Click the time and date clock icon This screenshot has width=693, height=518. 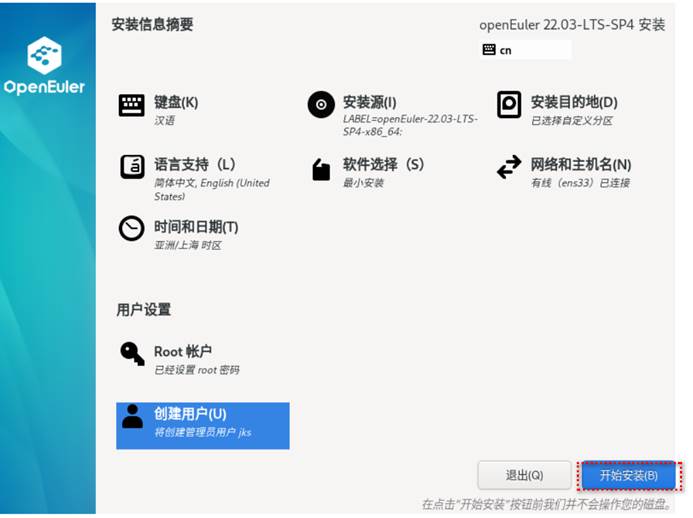click(131, 228)
